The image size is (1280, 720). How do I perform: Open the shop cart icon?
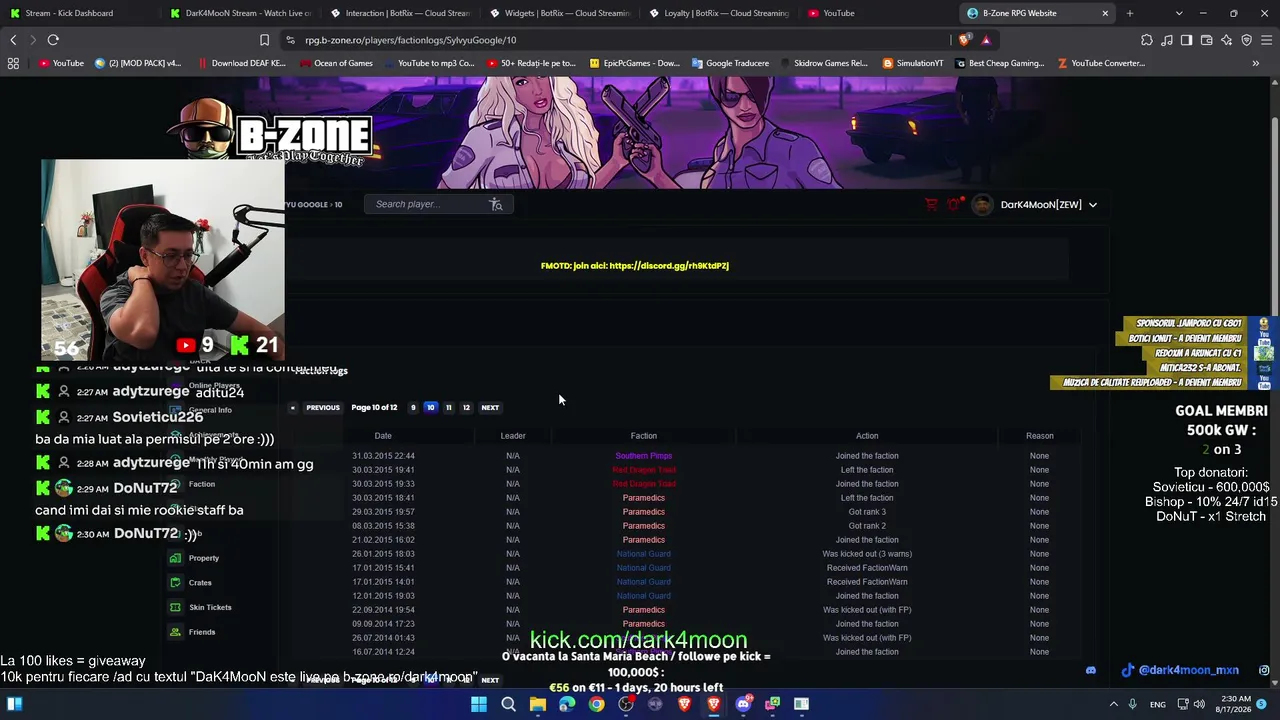[x=931, y=204]
